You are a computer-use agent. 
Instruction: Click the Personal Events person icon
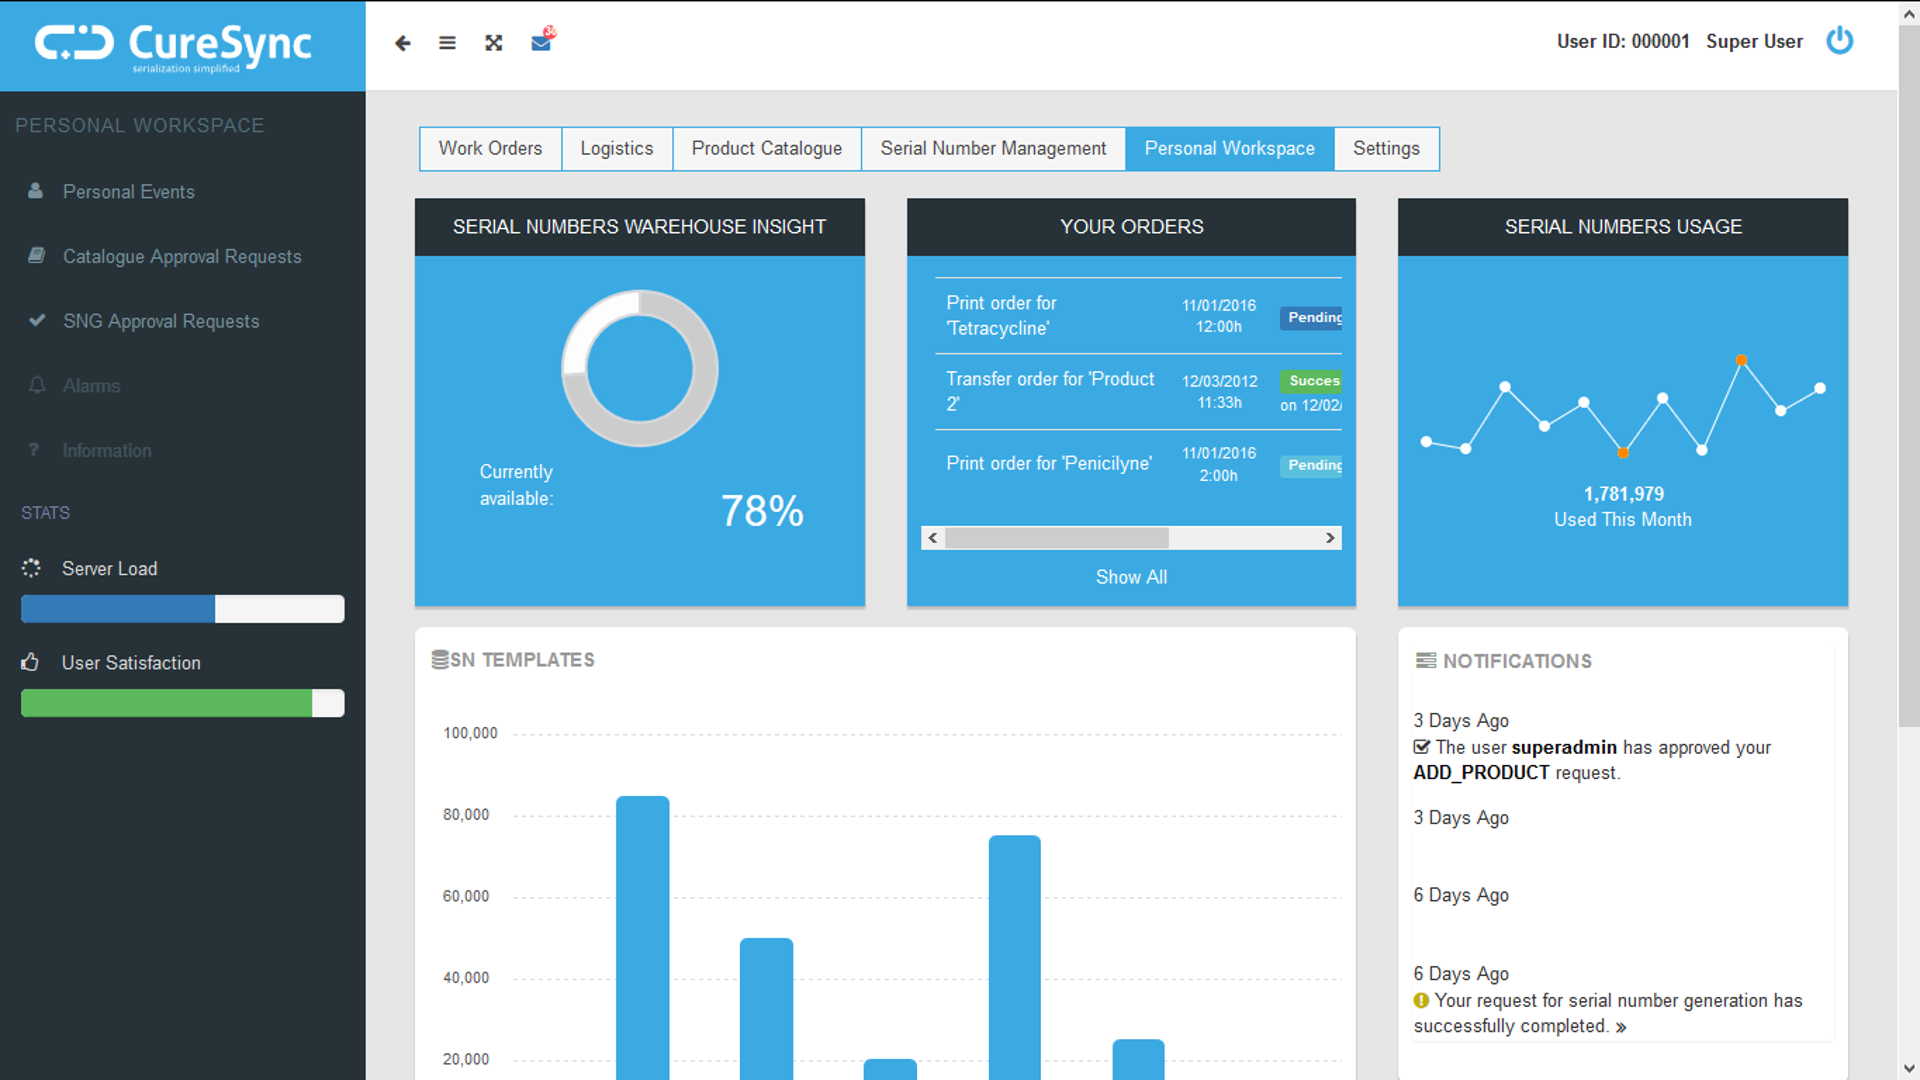tap(36, 191)
